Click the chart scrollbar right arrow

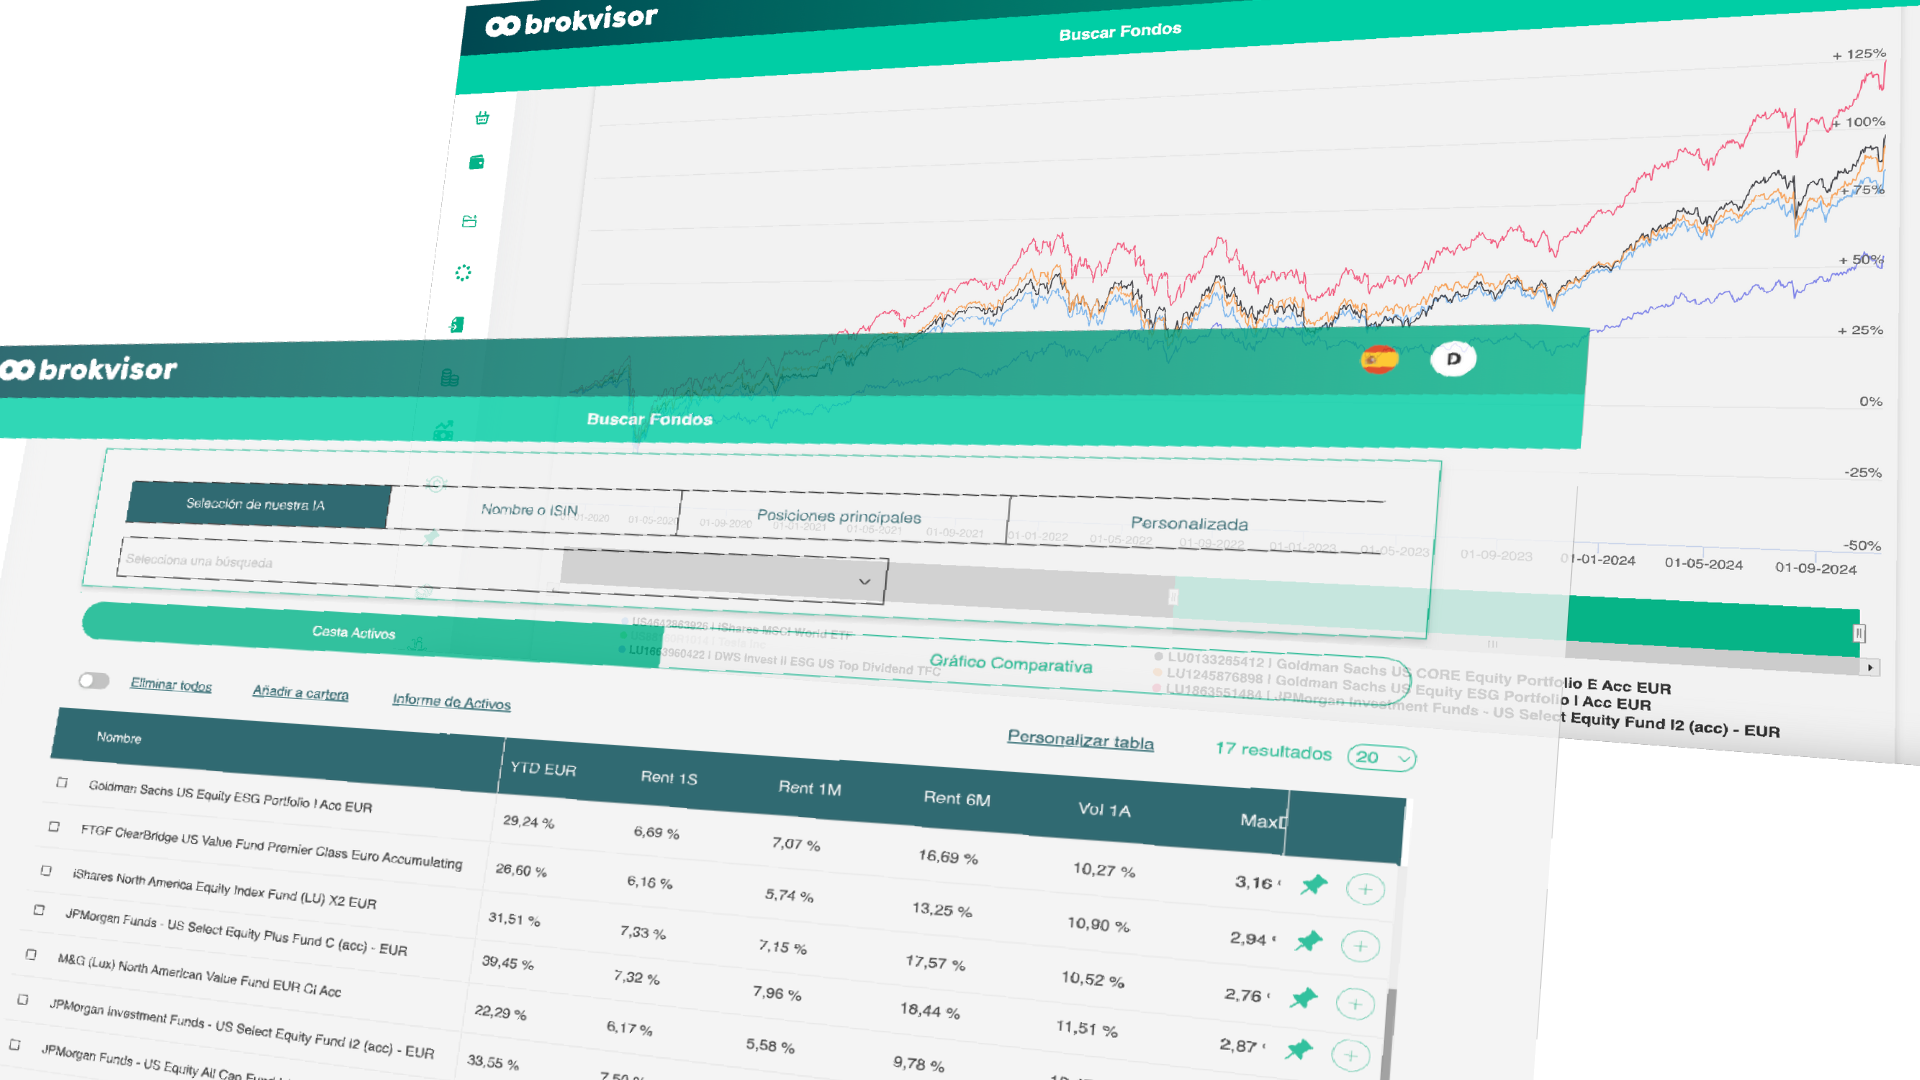[1870, 668]
